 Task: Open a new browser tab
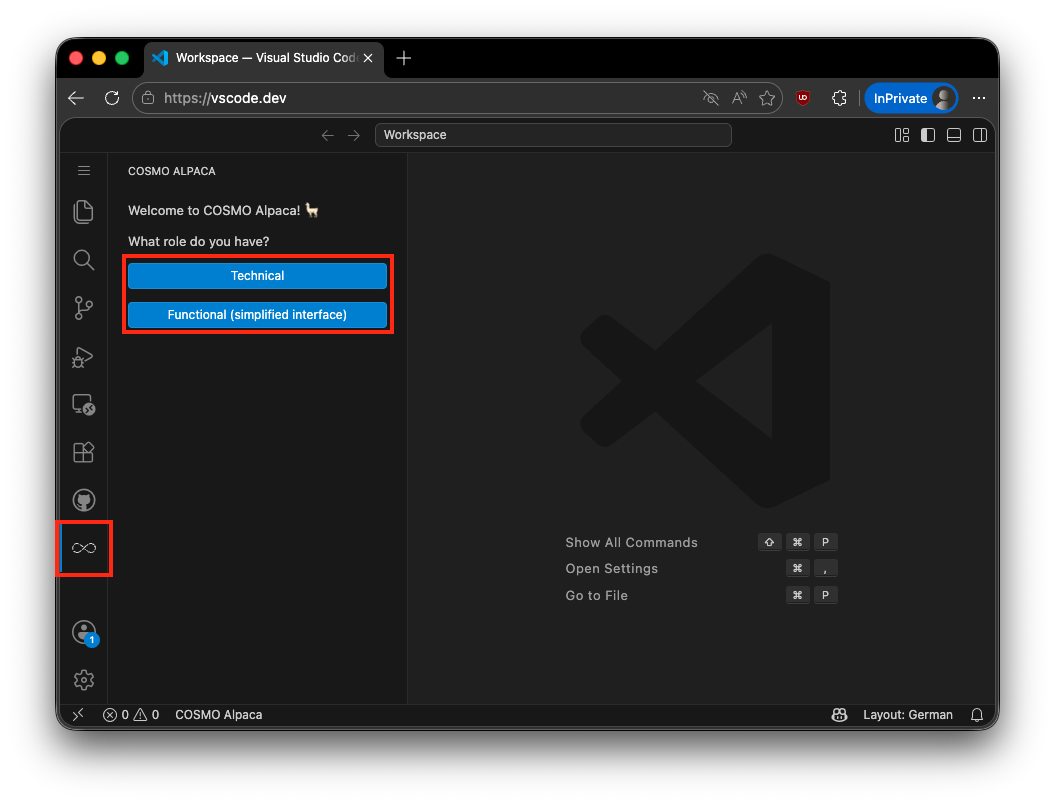point(404,58)
